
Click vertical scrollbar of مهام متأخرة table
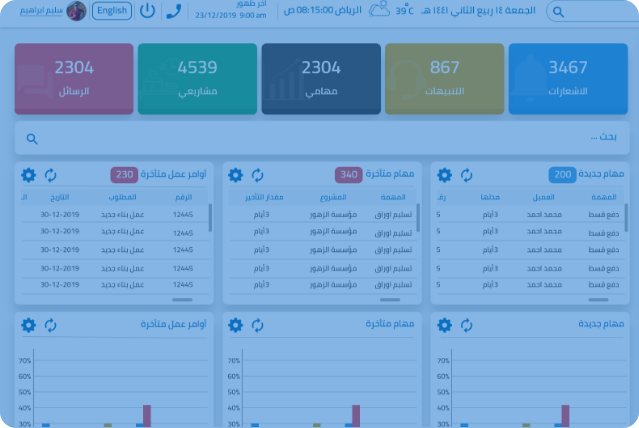(x=418, y=217)
